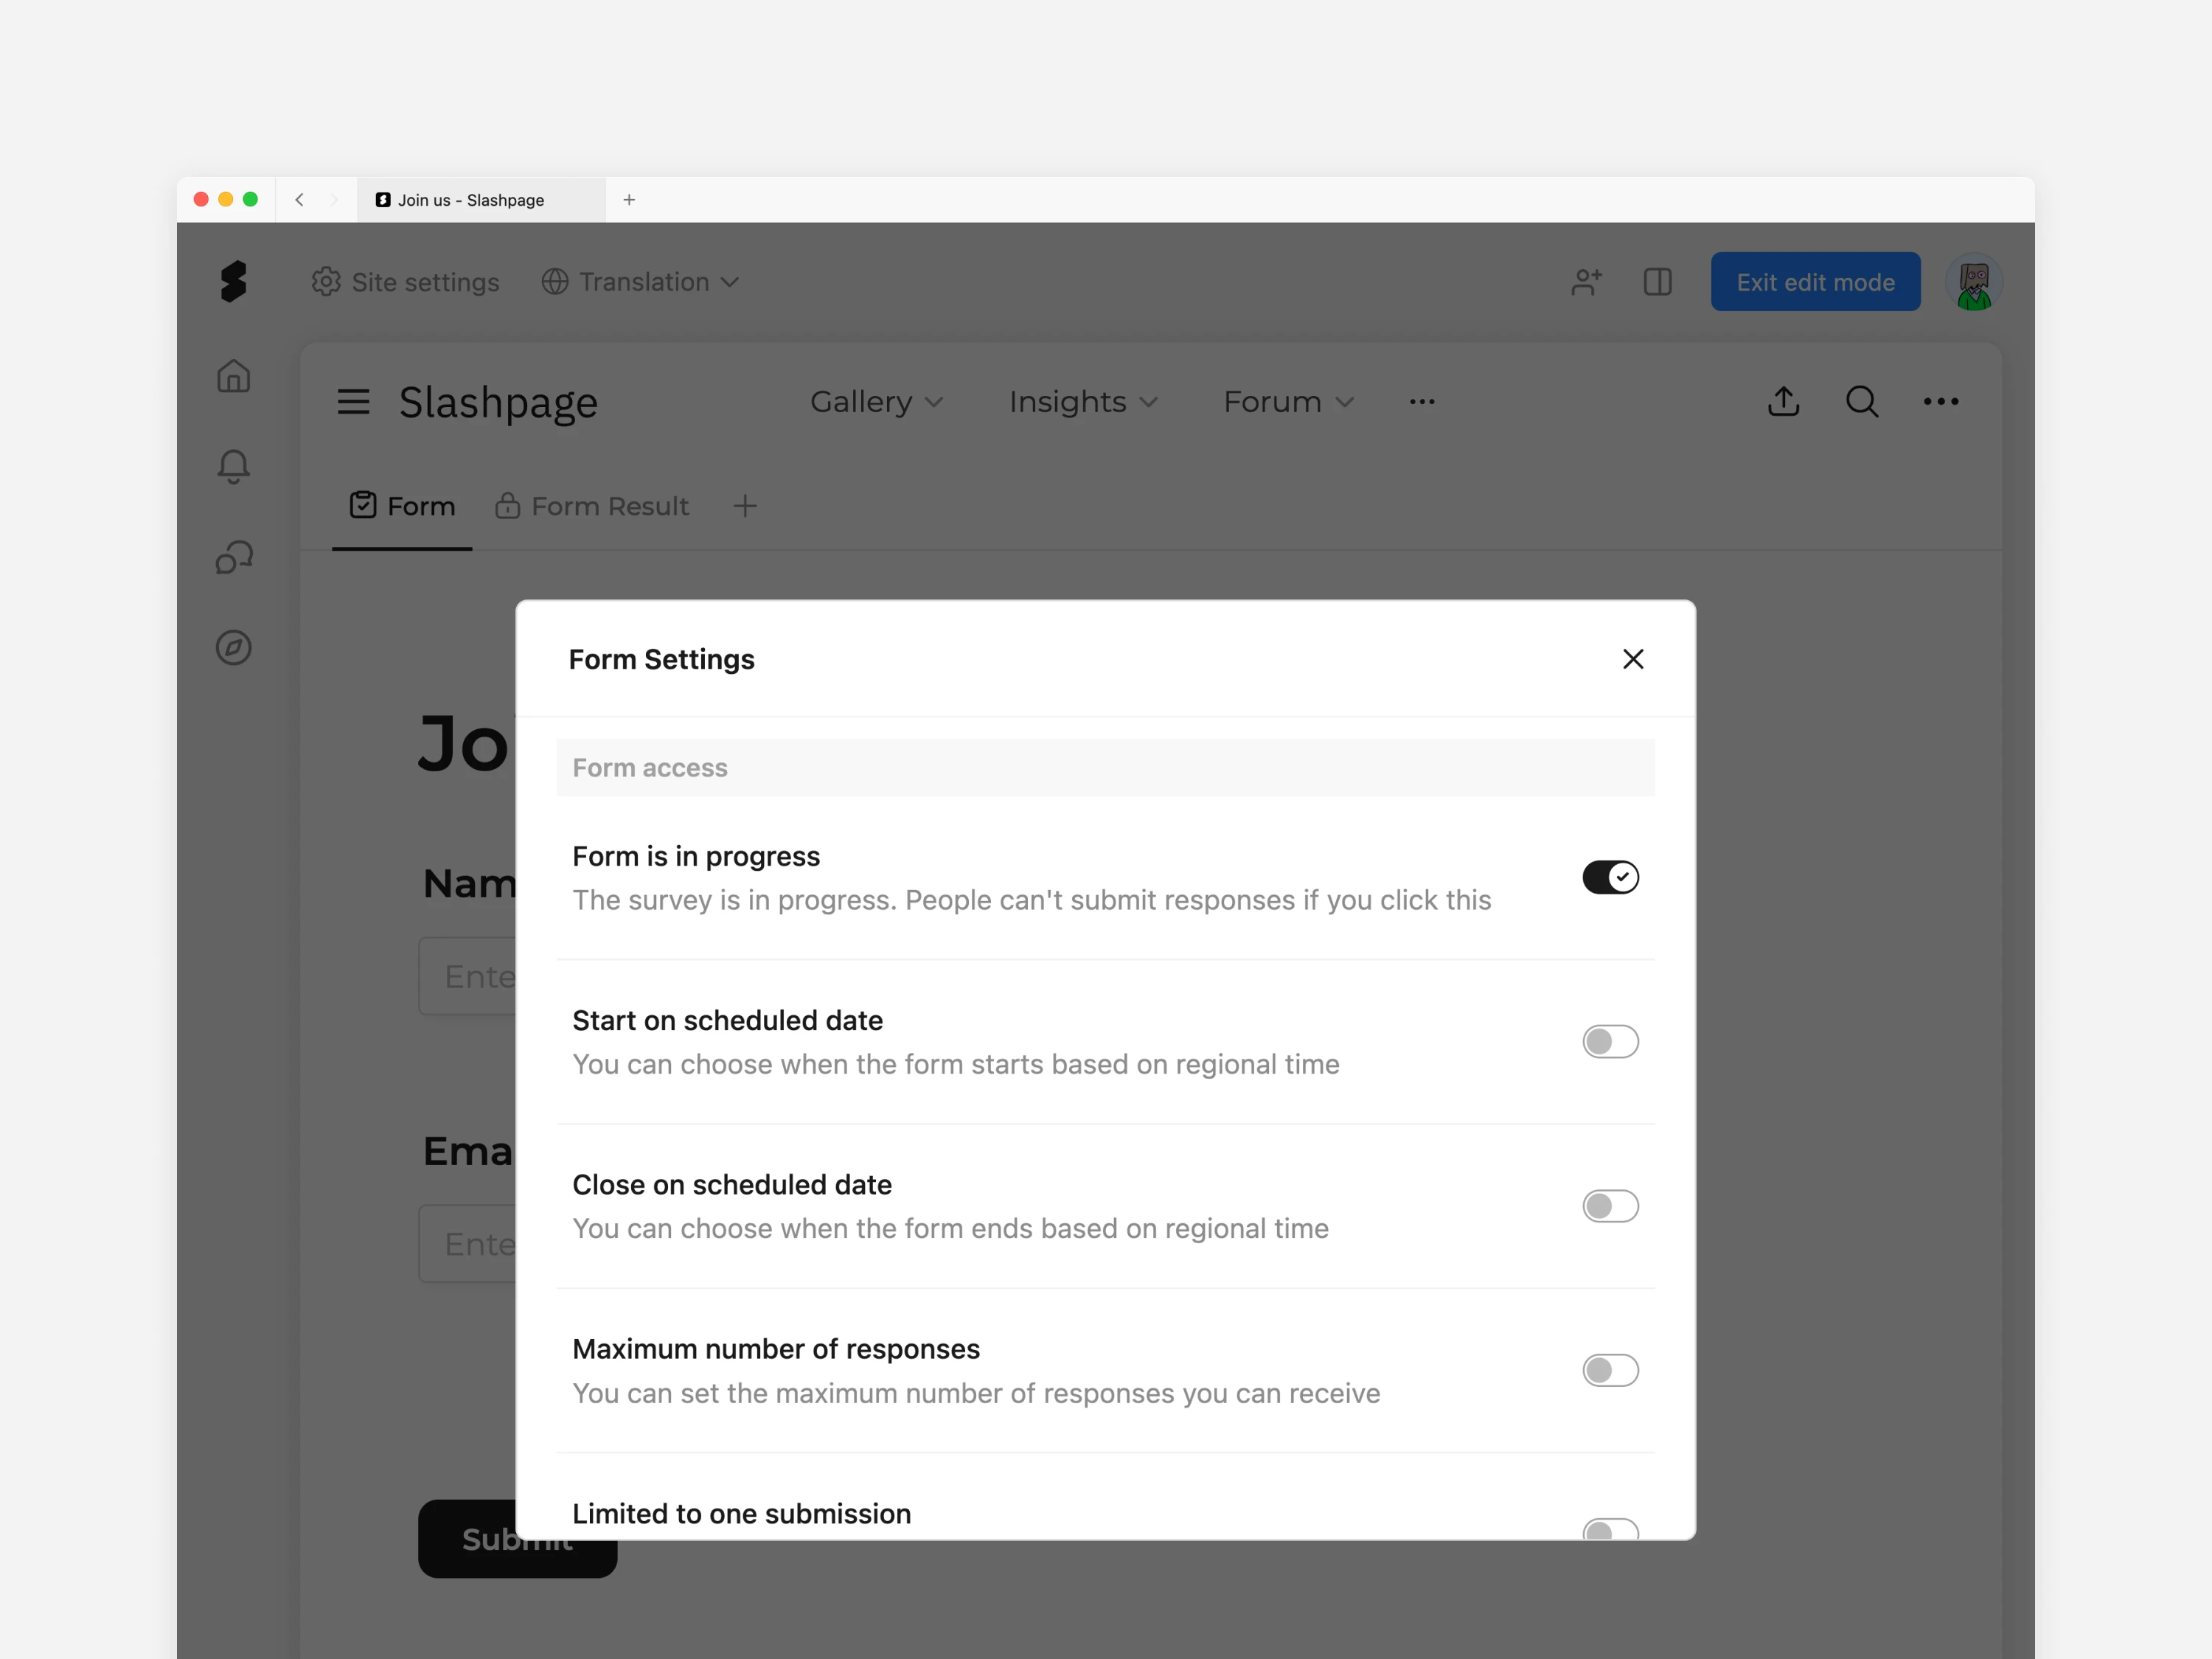Click 'Form is in progress' label
This screenshot has height=1659, width=2212.
click(x=696, y=857)
